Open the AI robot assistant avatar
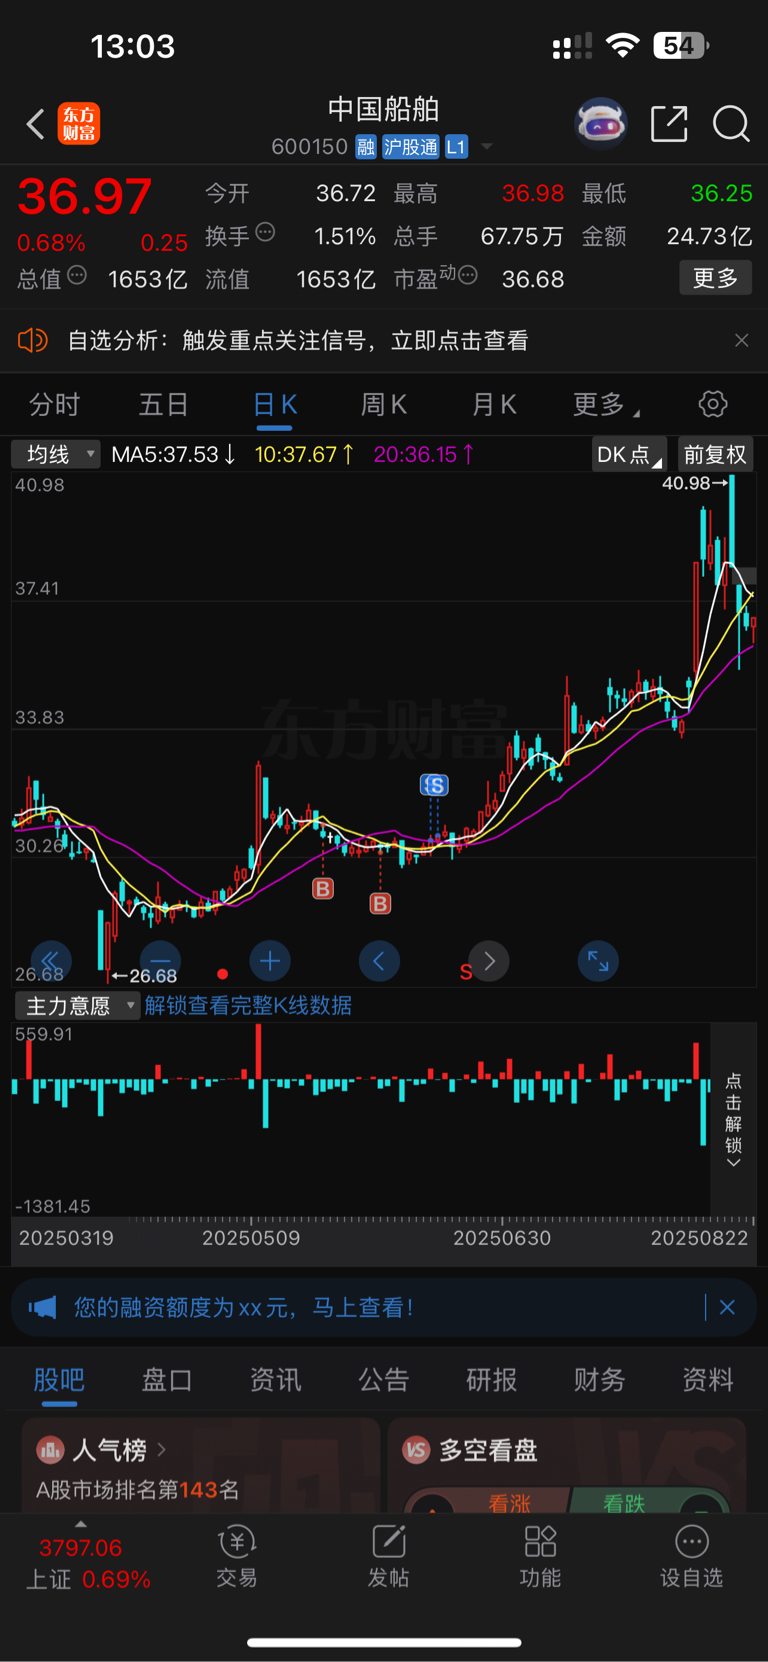768x1662 pixels. [x=601, y=124]
